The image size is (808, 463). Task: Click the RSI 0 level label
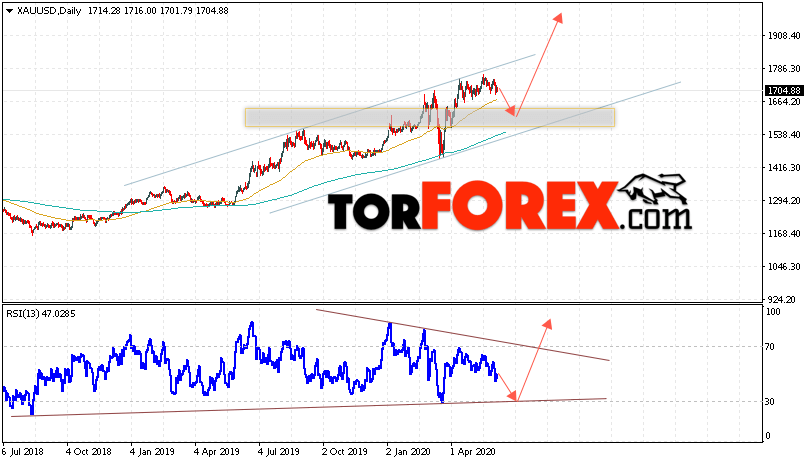pyautogui.click(x=768, y=436)
